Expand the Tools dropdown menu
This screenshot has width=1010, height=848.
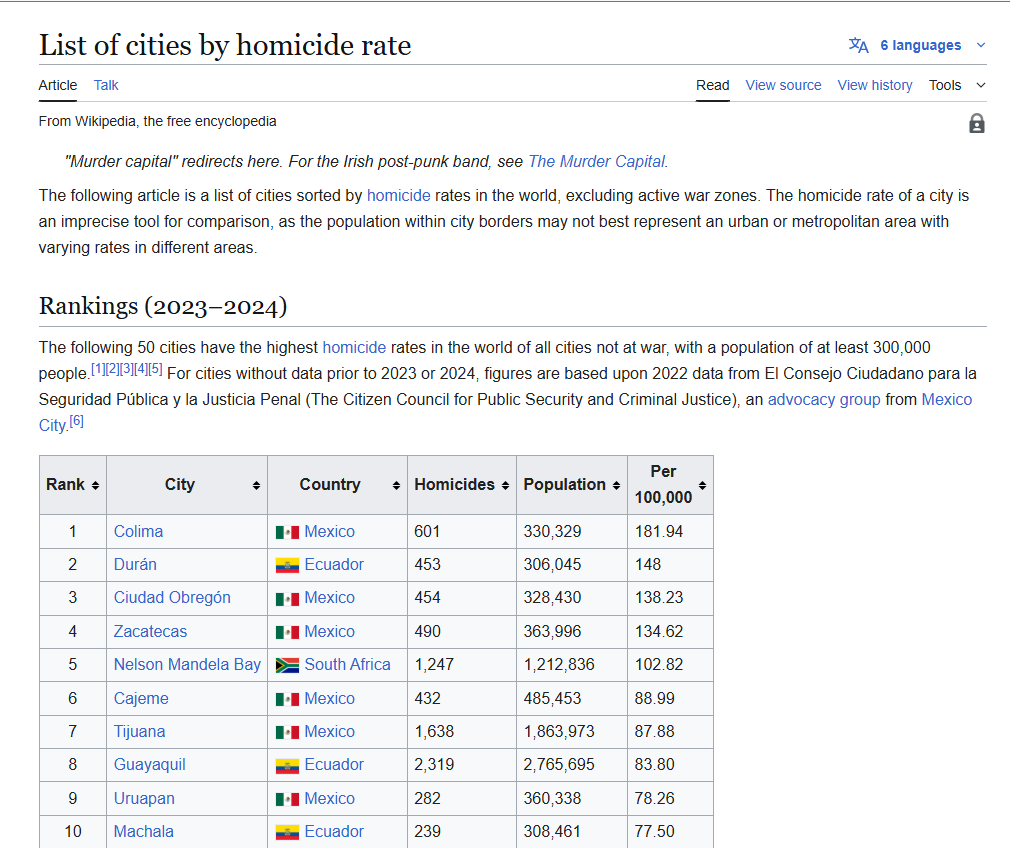tap(957, 85)
